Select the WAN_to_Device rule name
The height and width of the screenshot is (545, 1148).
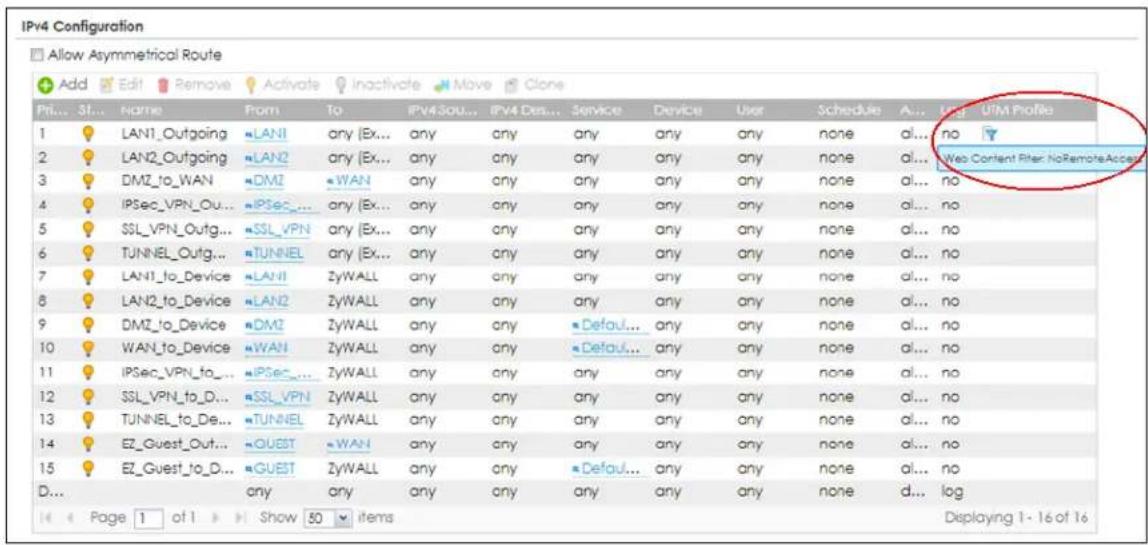click(x=175, y=346)
